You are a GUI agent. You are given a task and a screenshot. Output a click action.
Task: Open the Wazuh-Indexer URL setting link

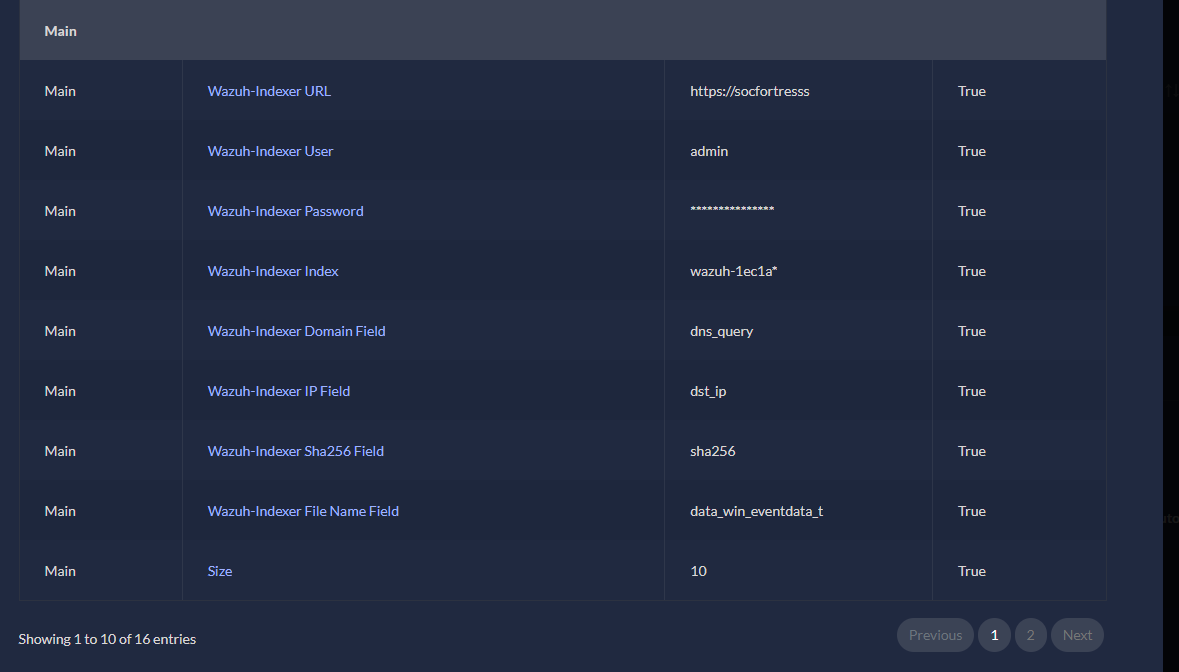click(269, 91)
